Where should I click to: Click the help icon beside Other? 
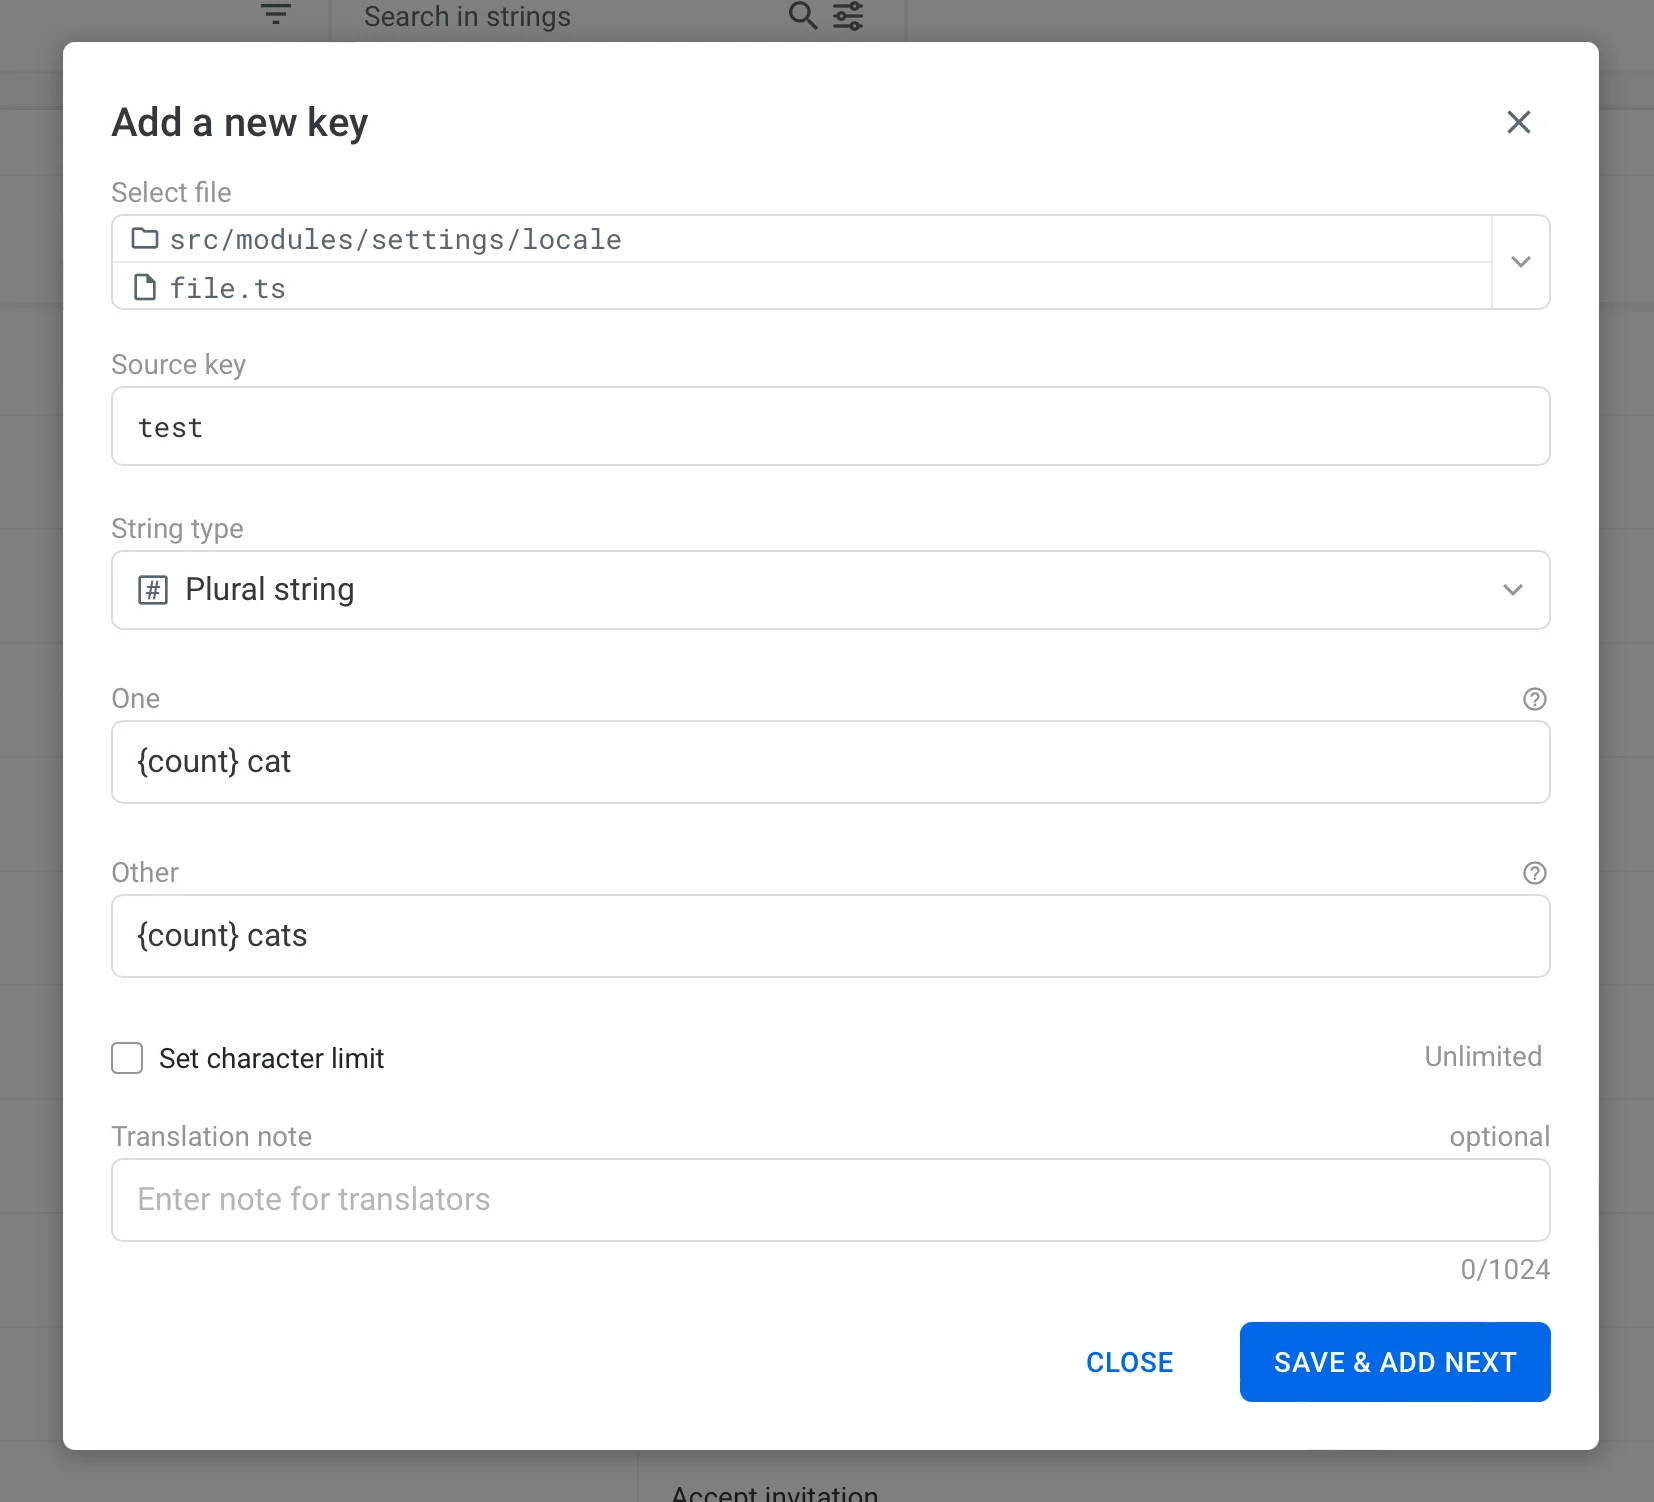[1534, 873]
